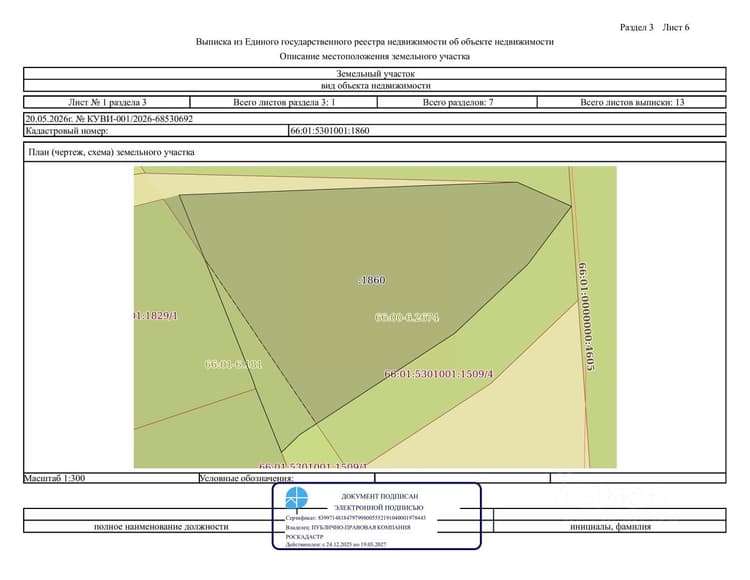Click 'Всего листов раздела 3: 1' cell

284,102
